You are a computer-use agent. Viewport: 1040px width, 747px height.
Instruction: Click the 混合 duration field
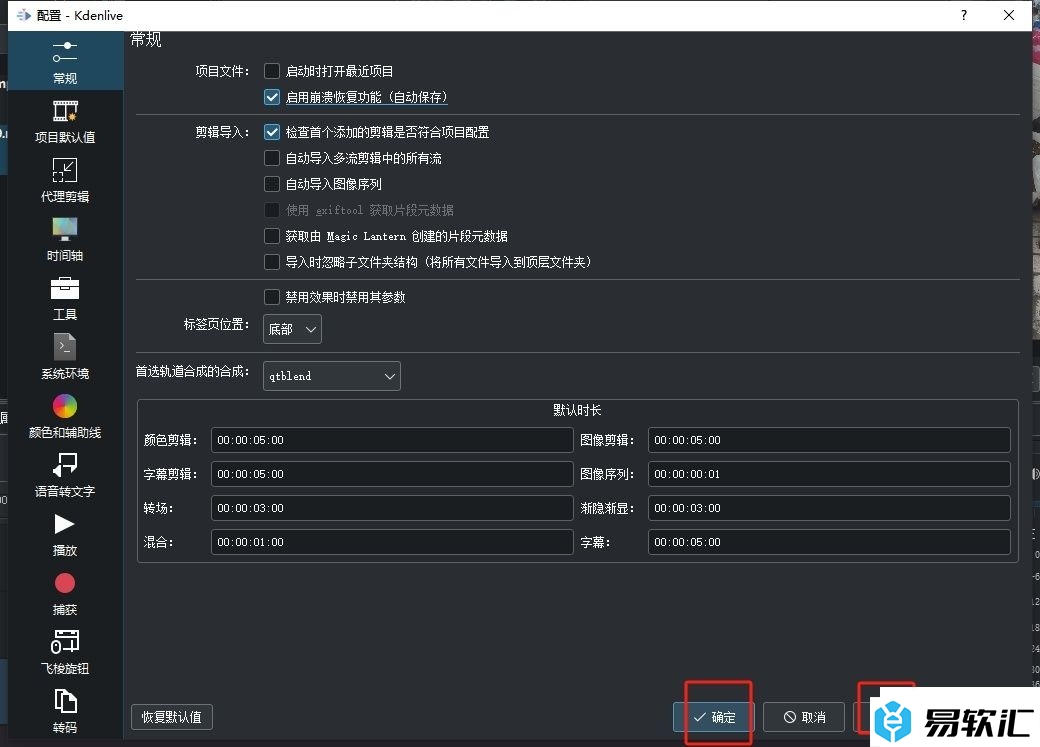click(392, 542)
